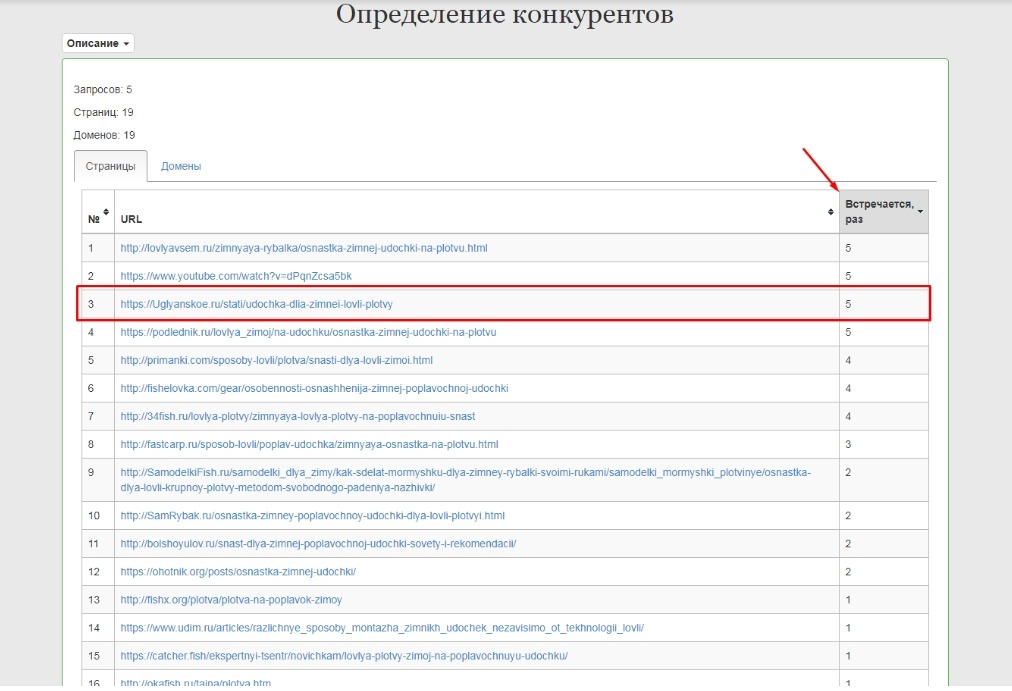This screenshot has height=691, width=1012.
Task: Open www.udim.ru articles link
Action: (382, 628)
